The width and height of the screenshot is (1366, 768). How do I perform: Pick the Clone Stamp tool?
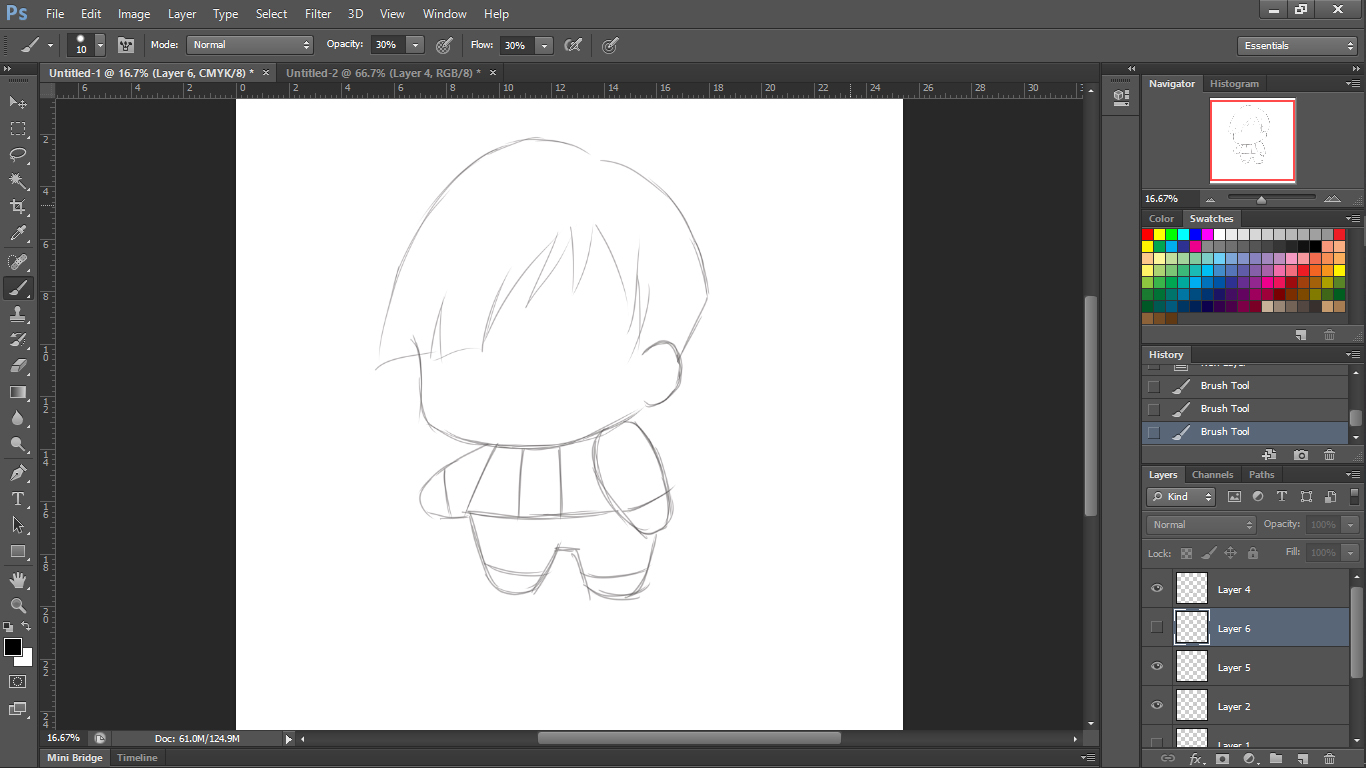pos(16,314)
